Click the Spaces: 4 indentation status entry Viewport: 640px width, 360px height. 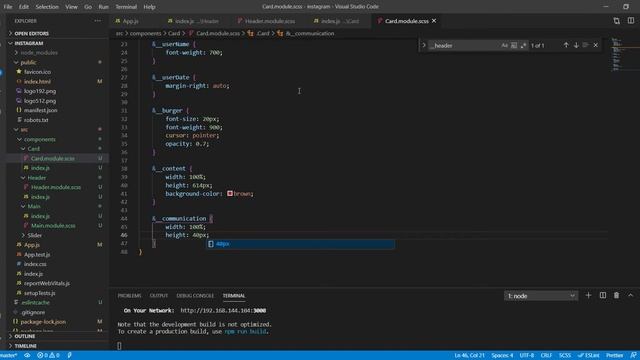point(502,356)
